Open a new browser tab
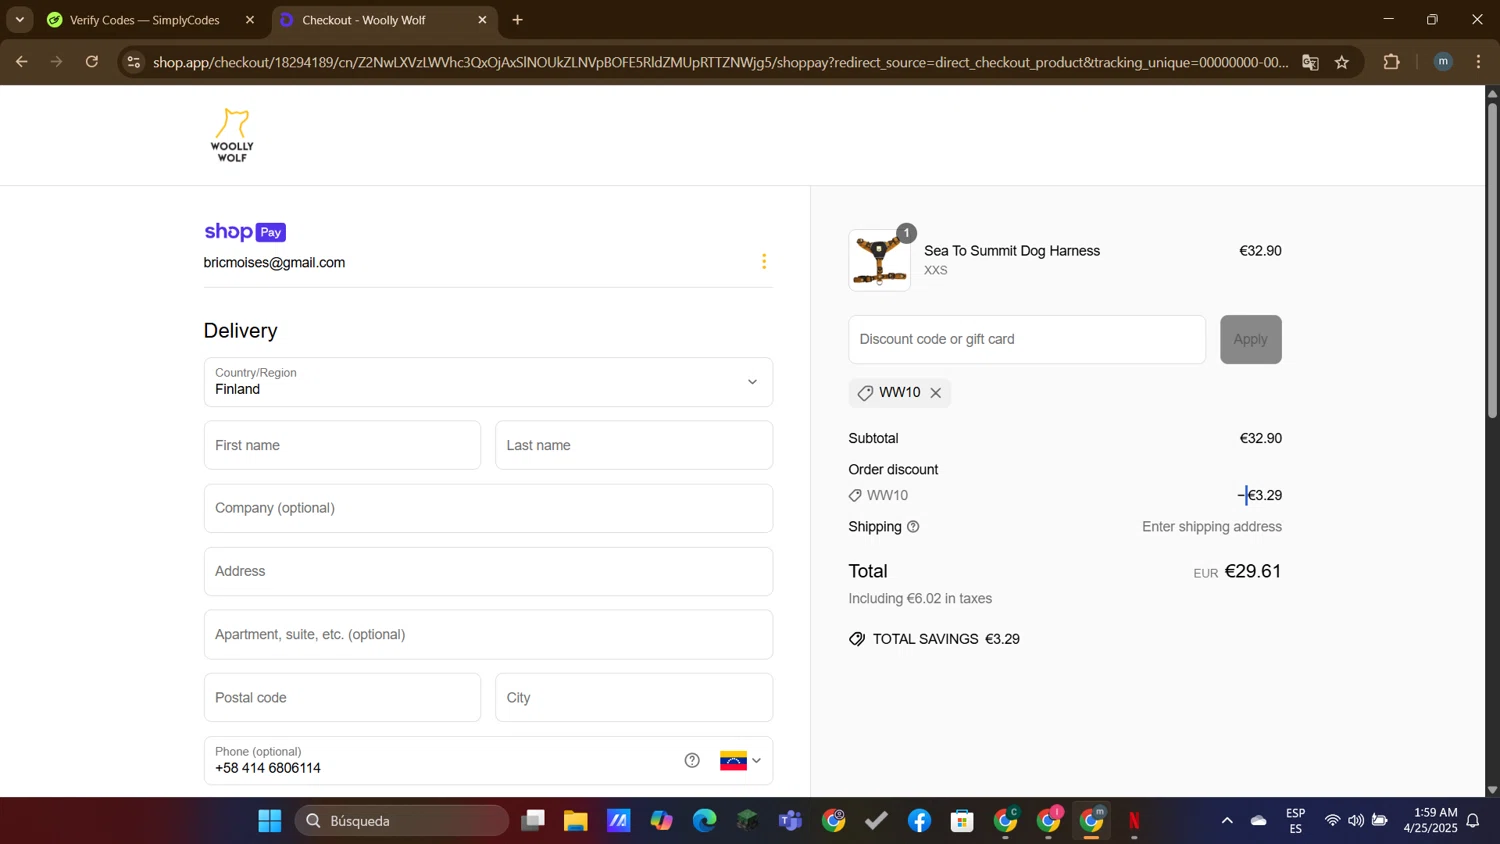The height and width of the screenshot is (844, 1500). pyautogui.click(x=518, y=20)
